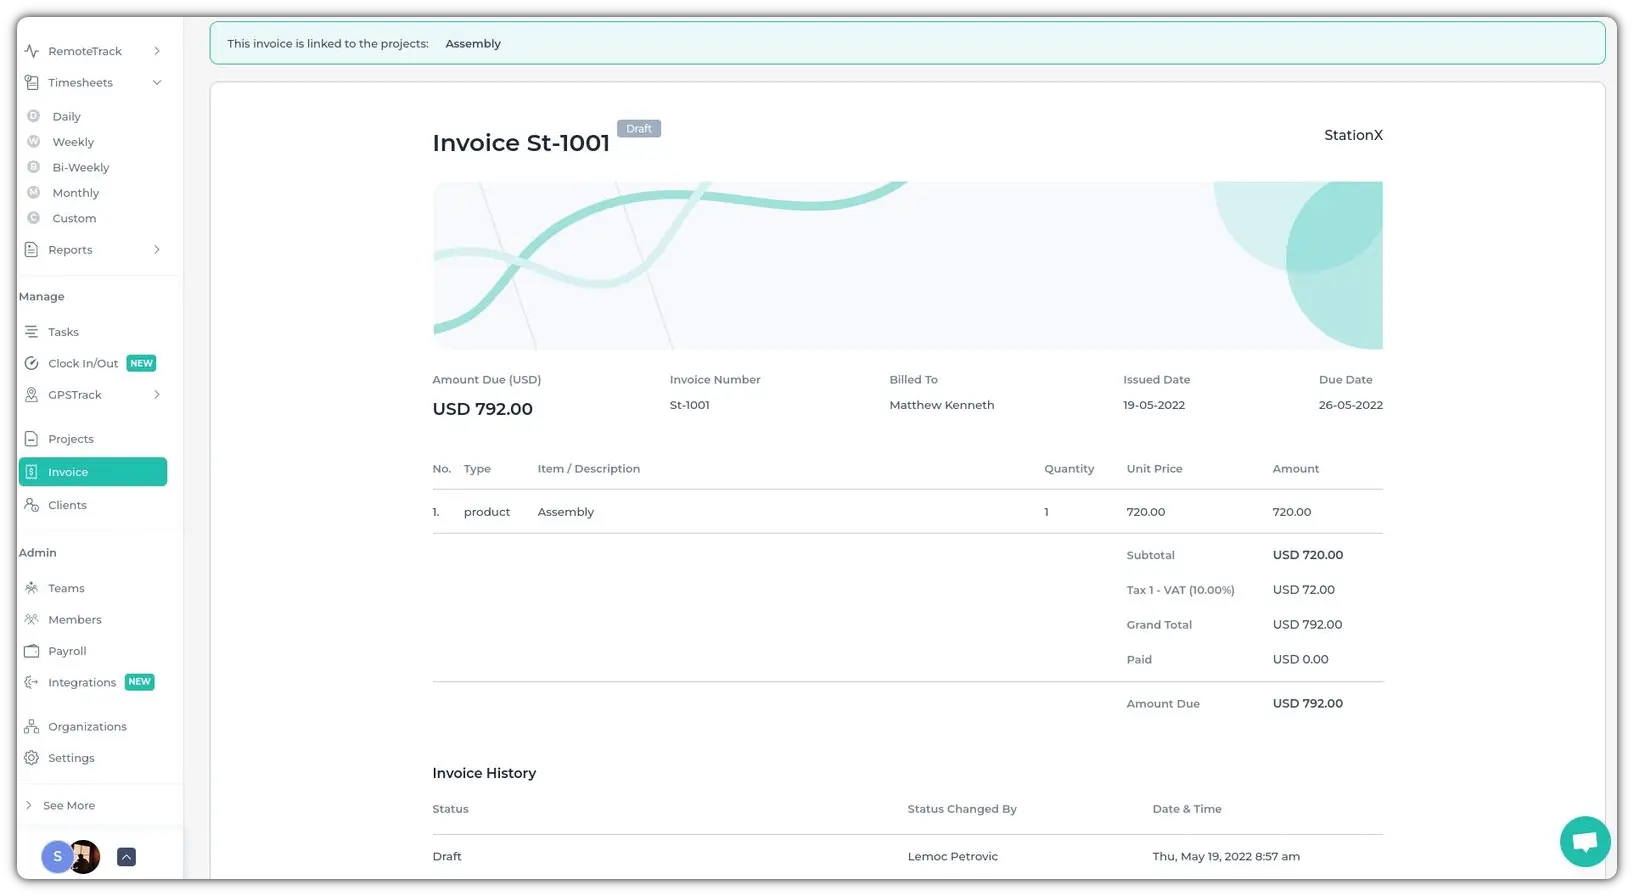The width and height of the screenshot is (1634, 896).
Task: Expand the GPSTrack submenu arrow
Action: pos(157,395)
